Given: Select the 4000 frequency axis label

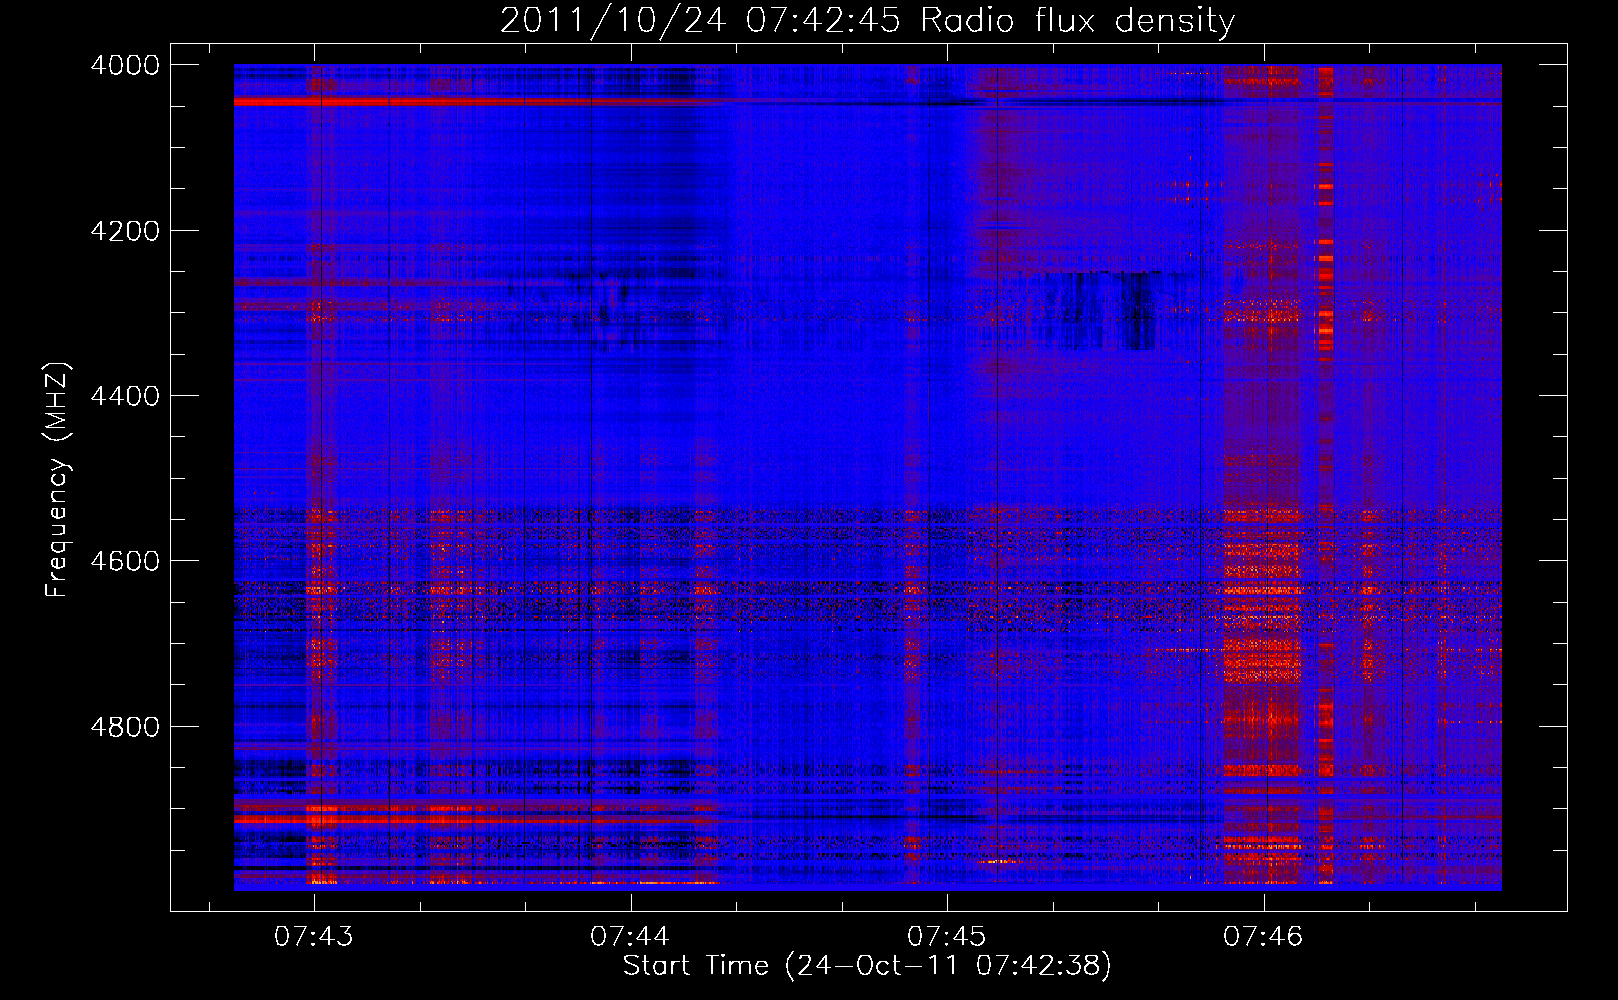Looking at the screenshot, I should pyautogui.click(x=125, y=65).
